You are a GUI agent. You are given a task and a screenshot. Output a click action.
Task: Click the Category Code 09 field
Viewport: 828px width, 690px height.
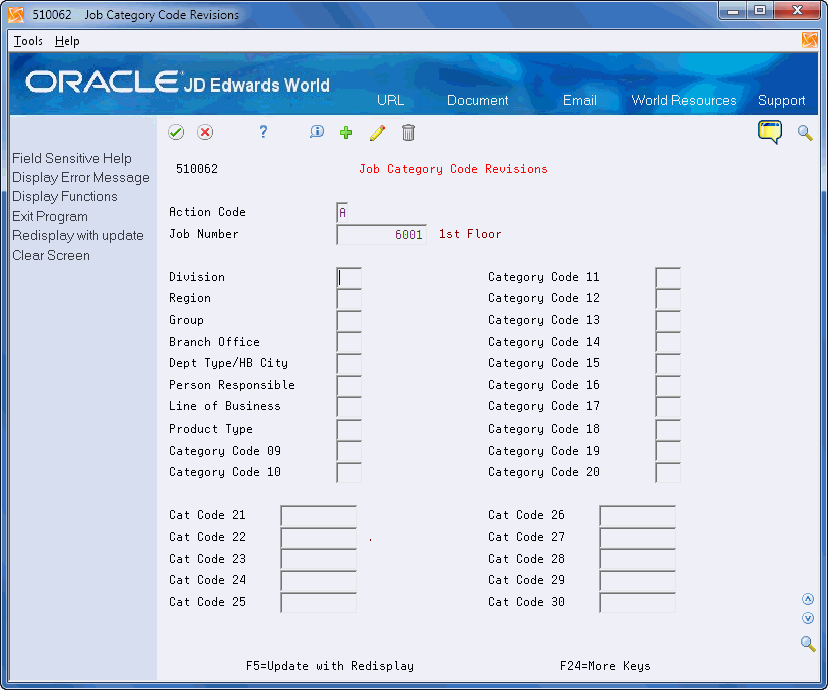[x=349, y=451]
